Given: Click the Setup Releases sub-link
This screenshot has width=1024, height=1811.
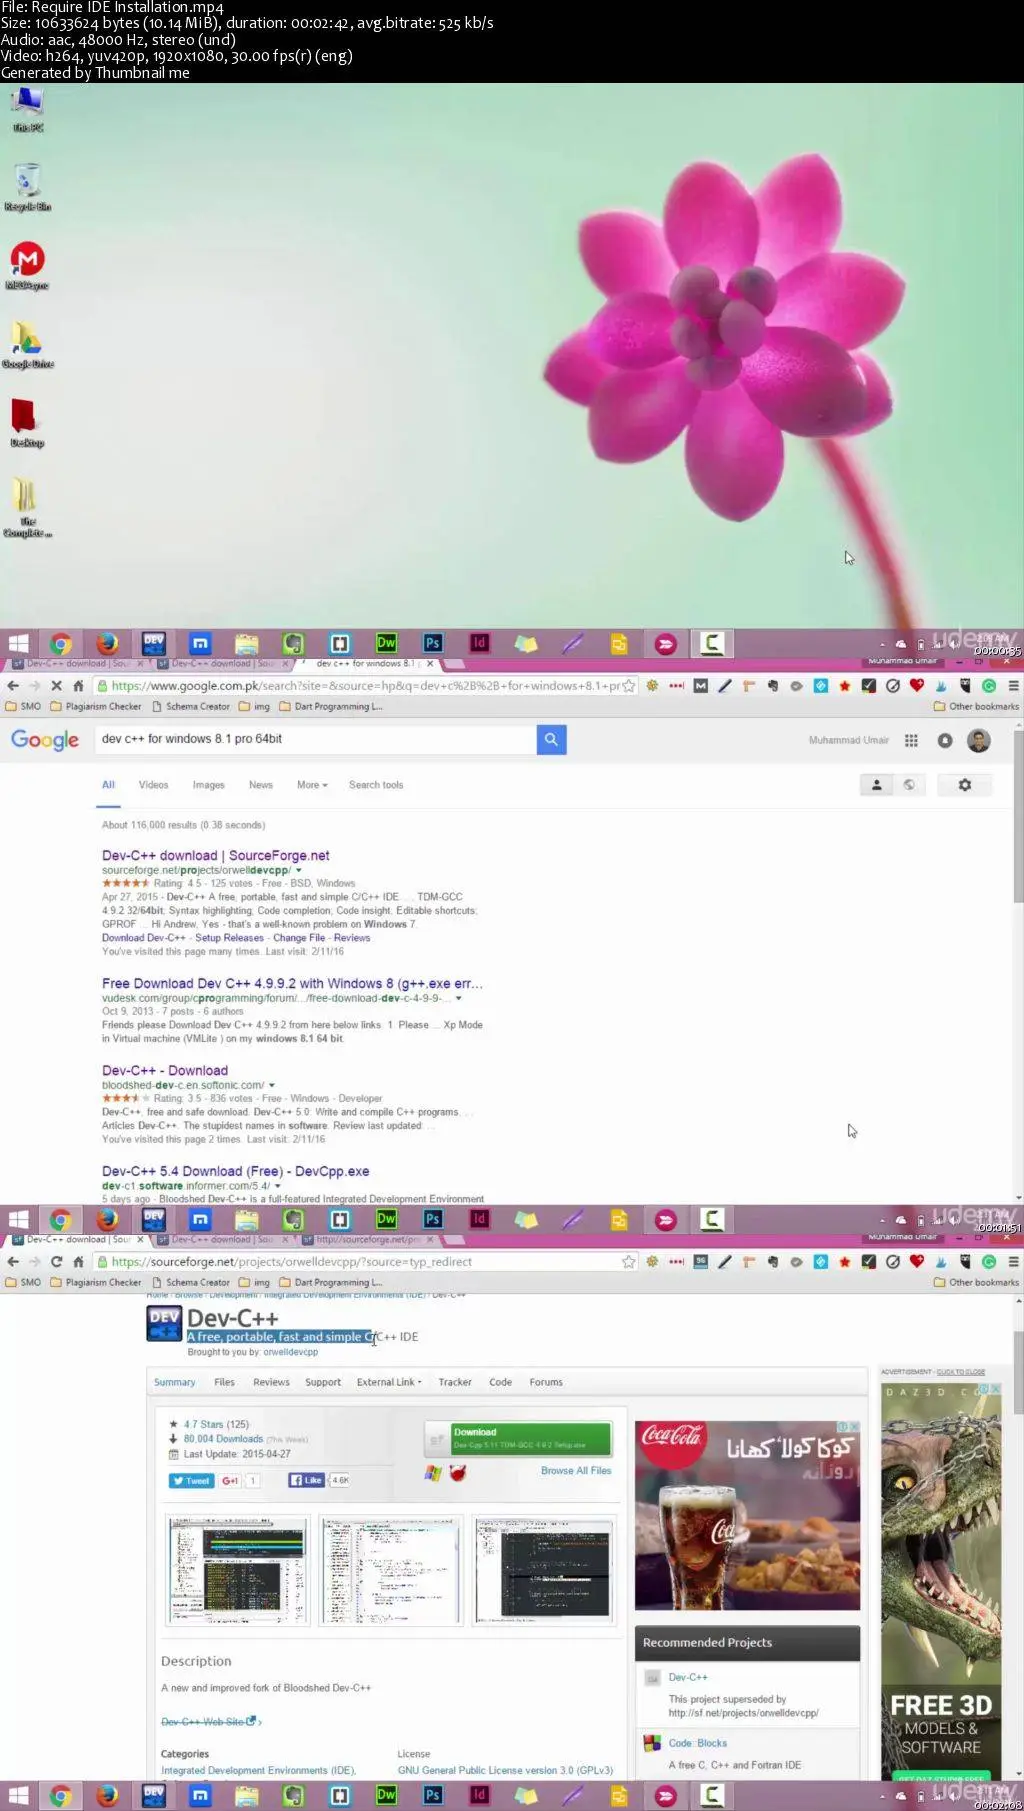Looking at the screenshot, I should coord(229,938).
